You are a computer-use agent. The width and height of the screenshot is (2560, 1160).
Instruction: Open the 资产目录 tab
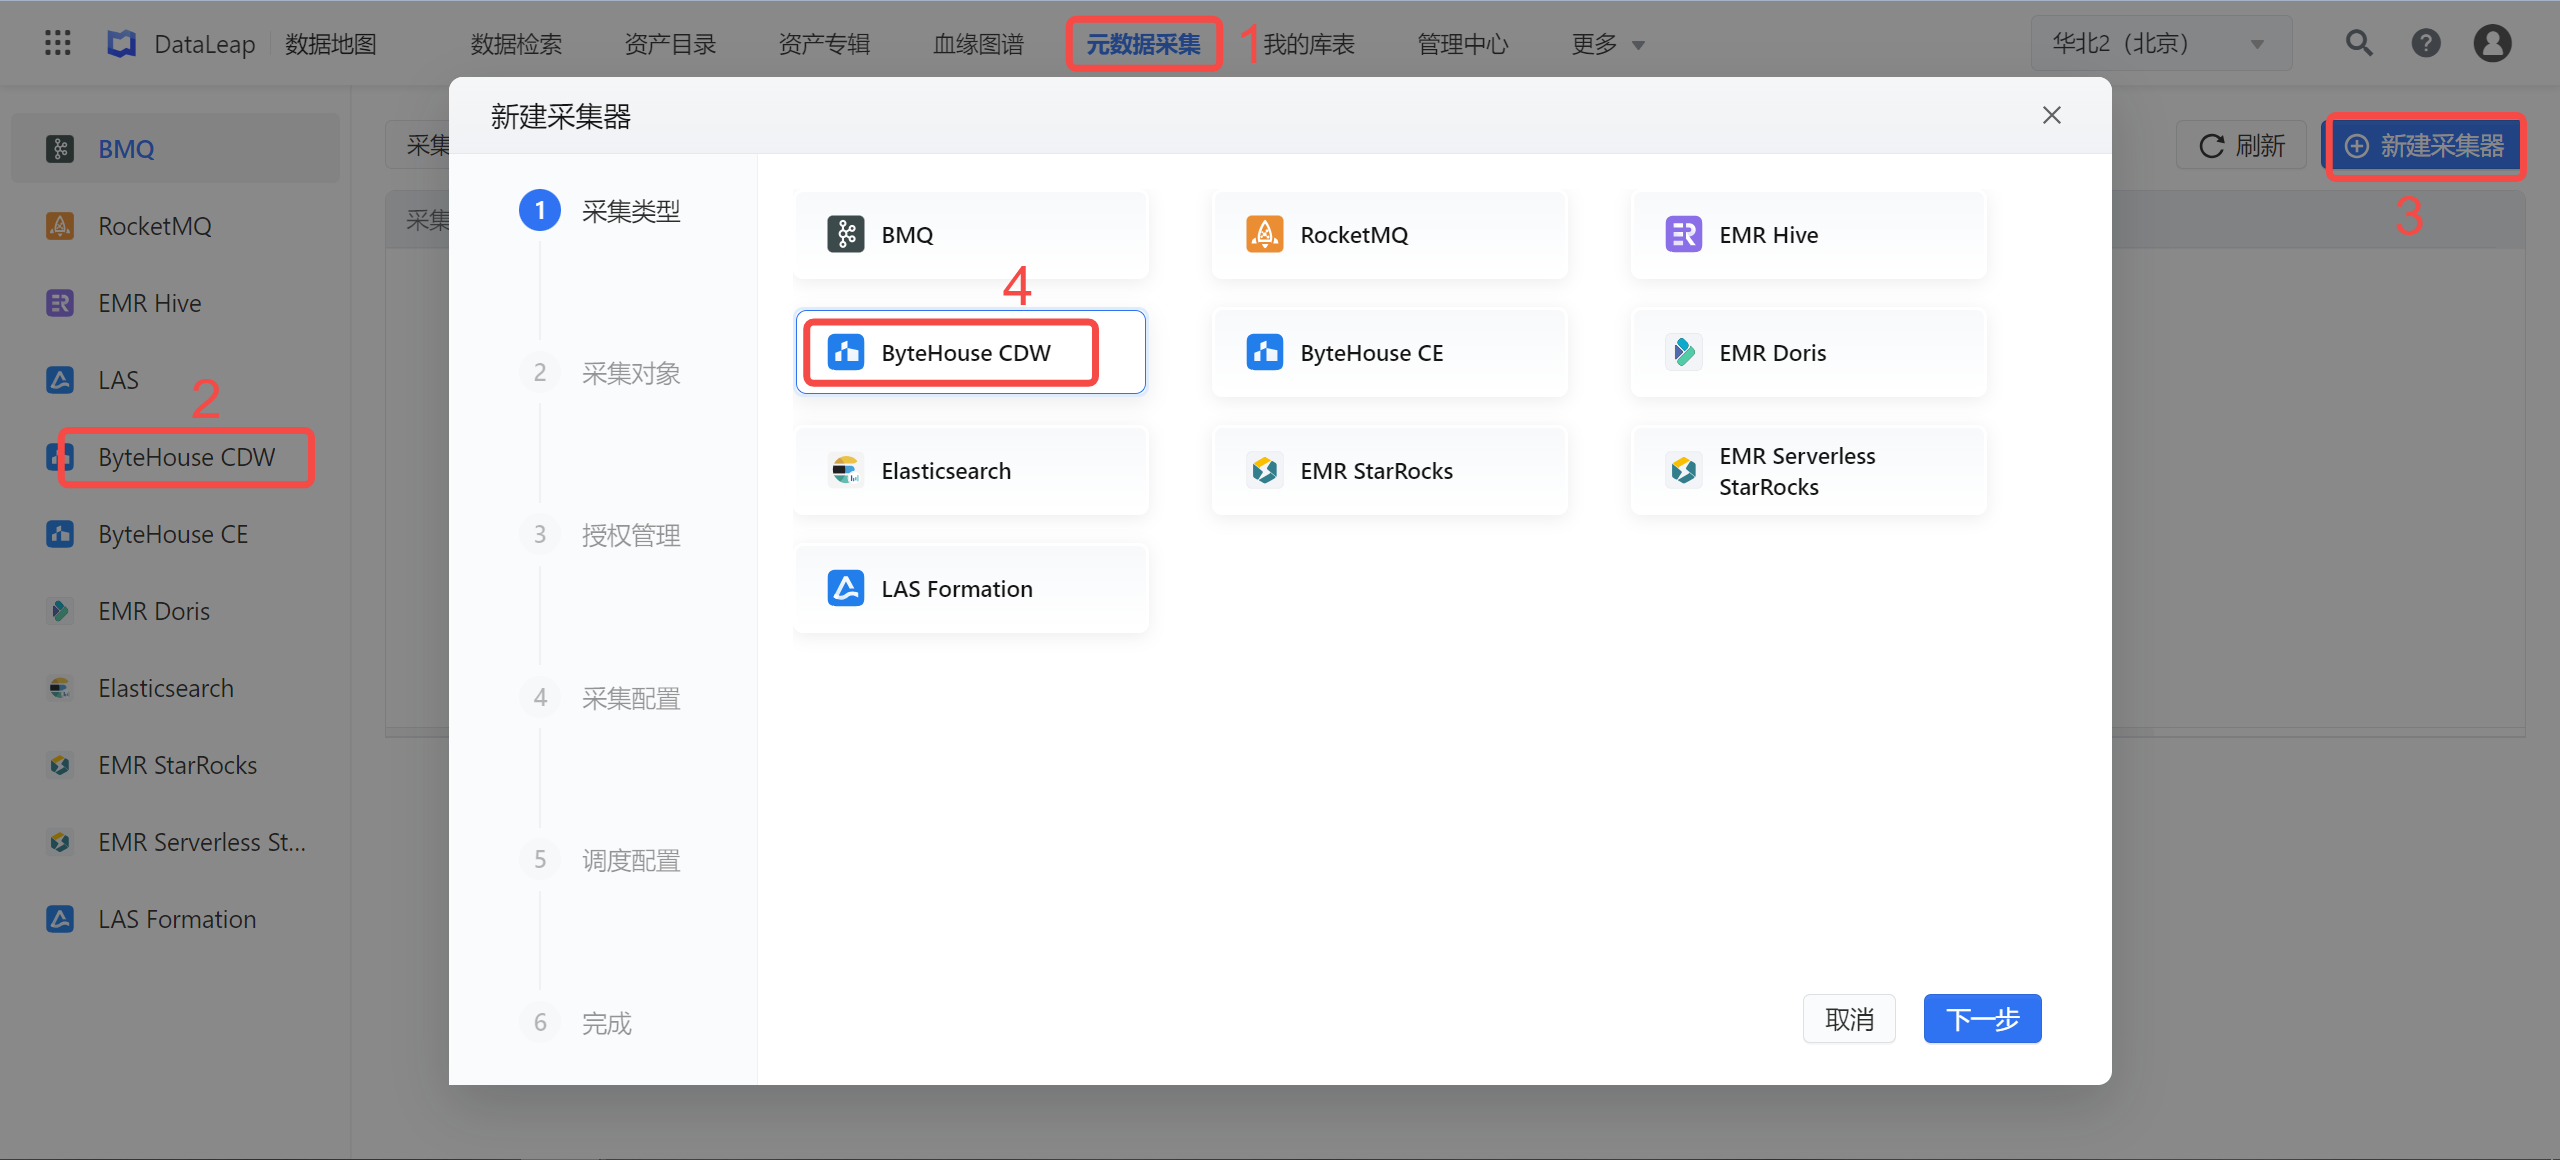point(670,44)
